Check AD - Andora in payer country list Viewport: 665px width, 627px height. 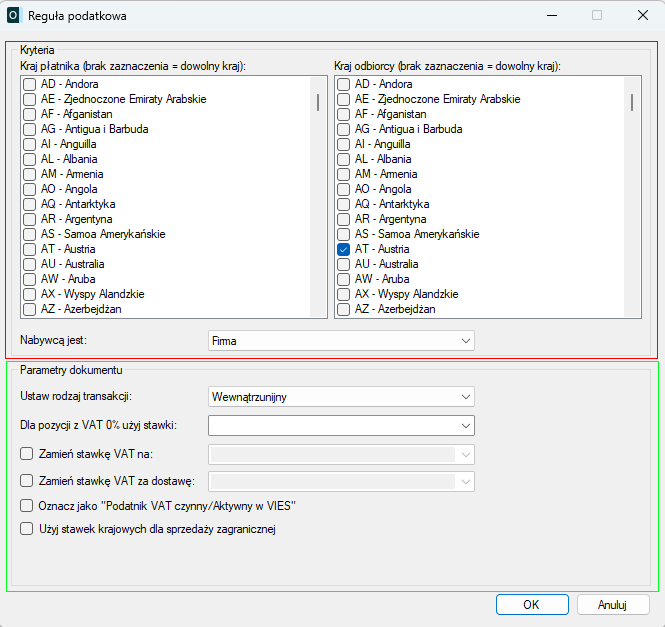click(x=29, y=85)
